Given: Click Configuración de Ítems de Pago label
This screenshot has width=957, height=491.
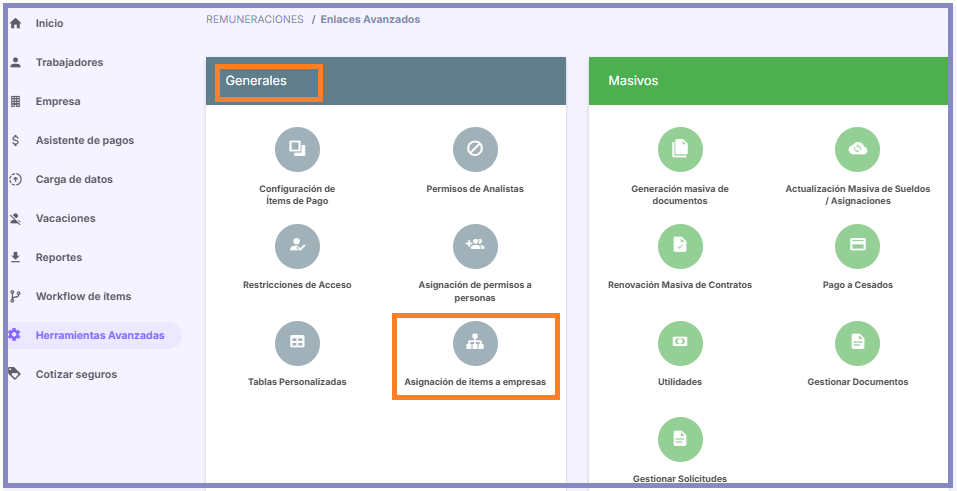Looking at the screenshot, I should 297,195.
